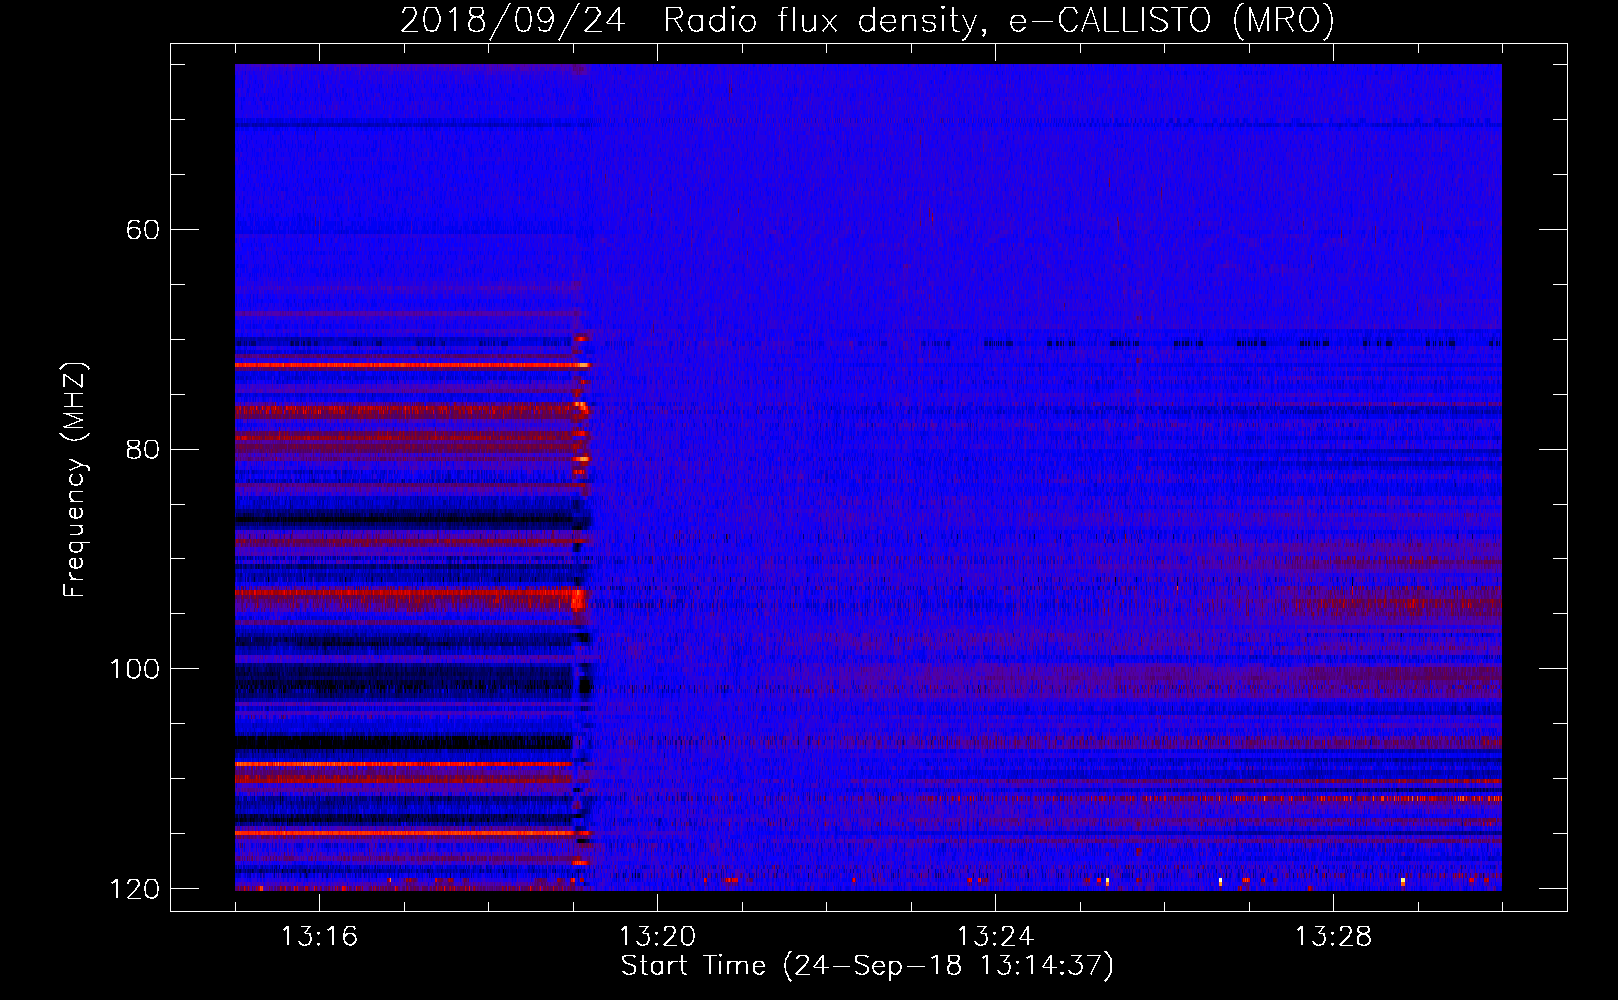Click the 80 MHz tick label
The image size is (1618, 1000).
coord(142,449)
